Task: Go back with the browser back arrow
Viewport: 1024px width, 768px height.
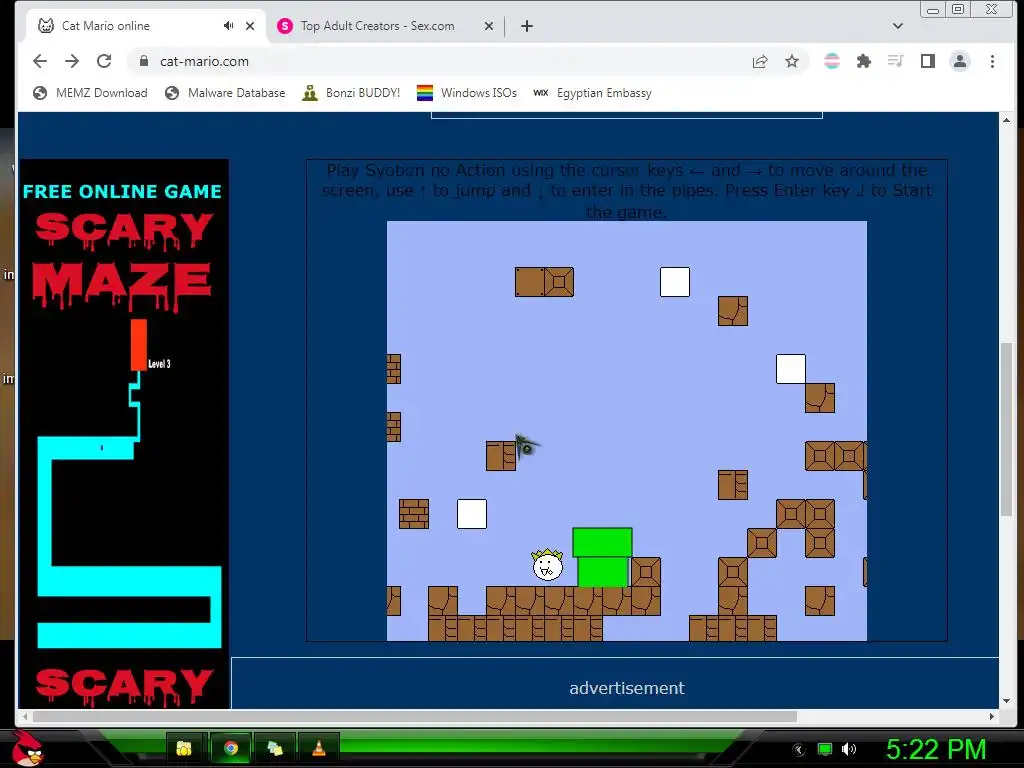Action: click(x=40, y=61)
